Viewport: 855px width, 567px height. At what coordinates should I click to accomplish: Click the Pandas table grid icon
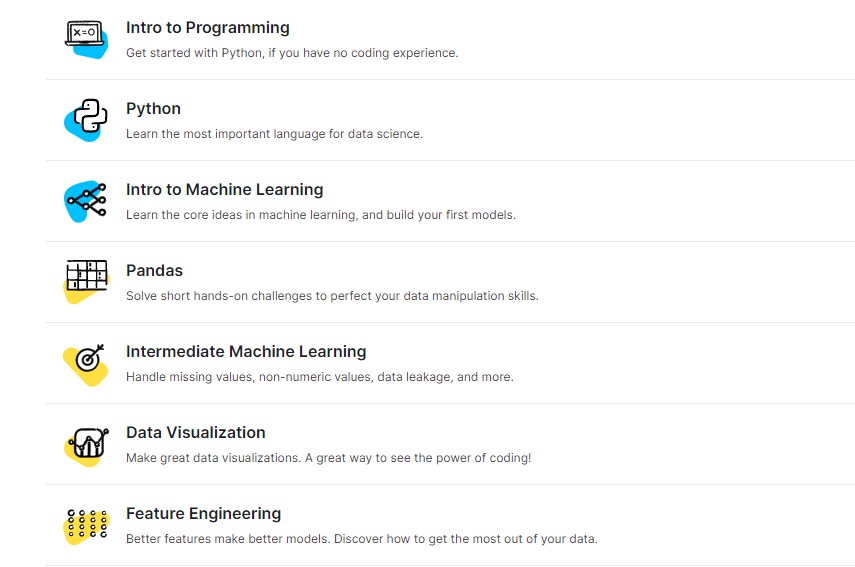click(86, 282)
